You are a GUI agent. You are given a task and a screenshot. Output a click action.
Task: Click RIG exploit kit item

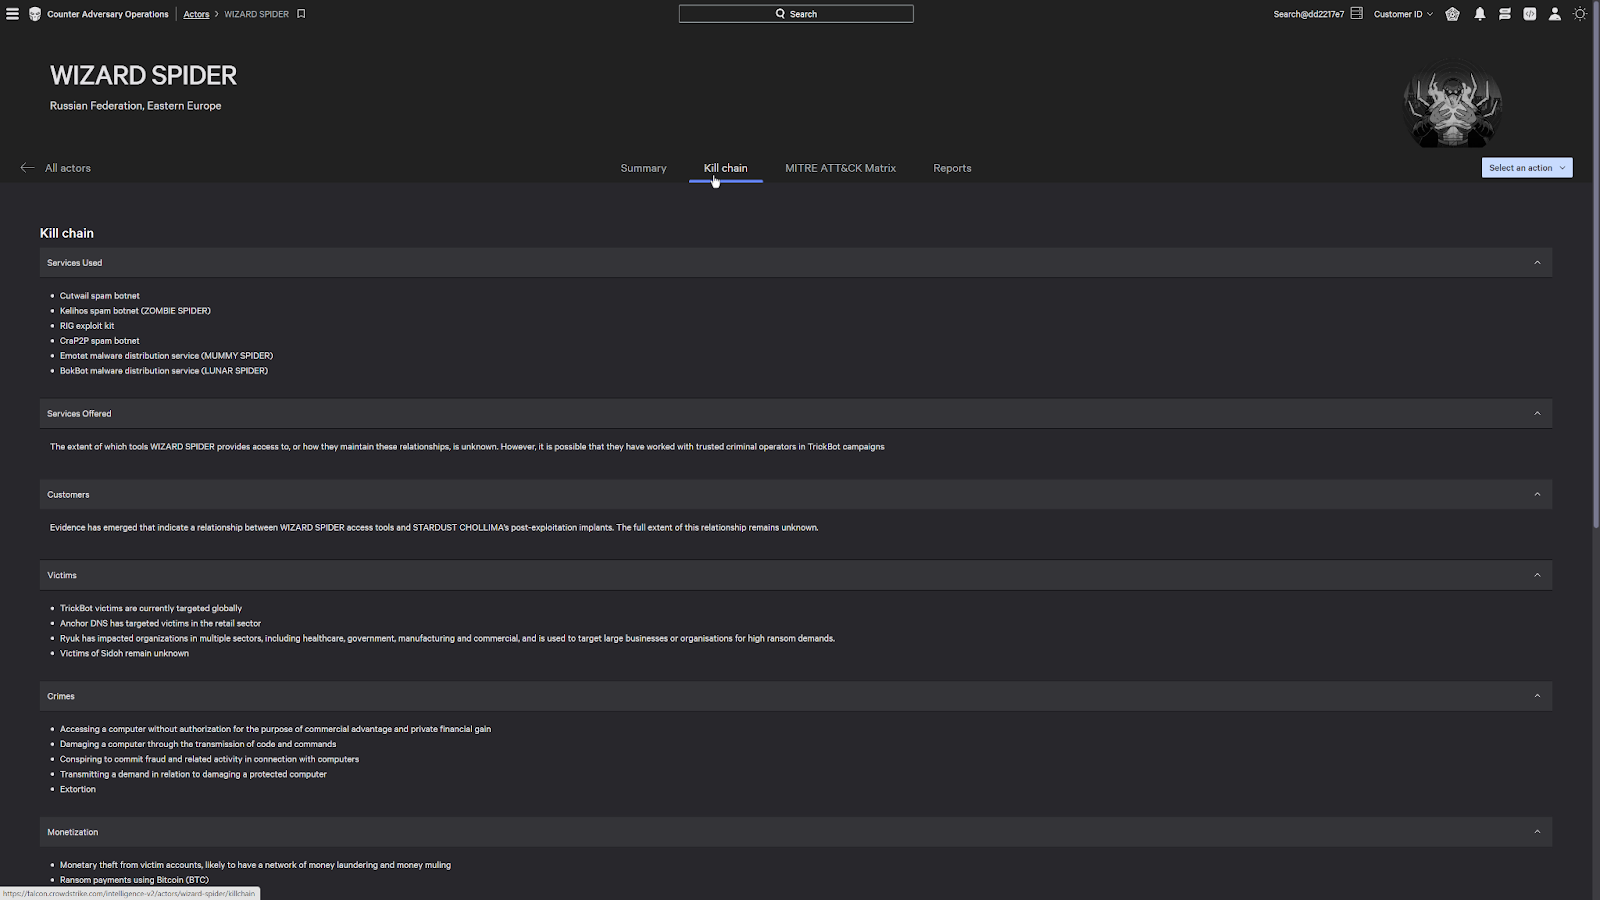[x=87, y=326]
